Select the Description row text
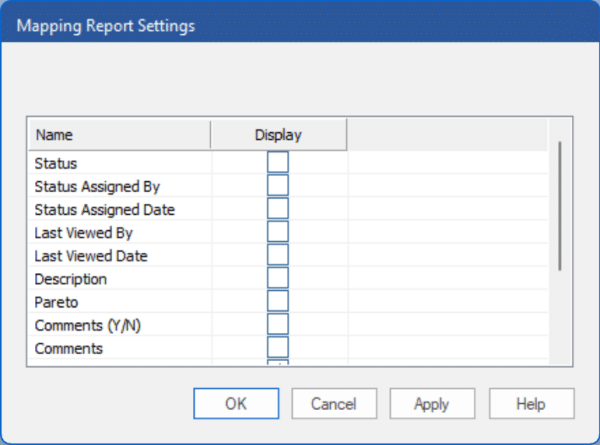Image resolution: width=600 pixels, height=445 pixels. coord(70,280)
